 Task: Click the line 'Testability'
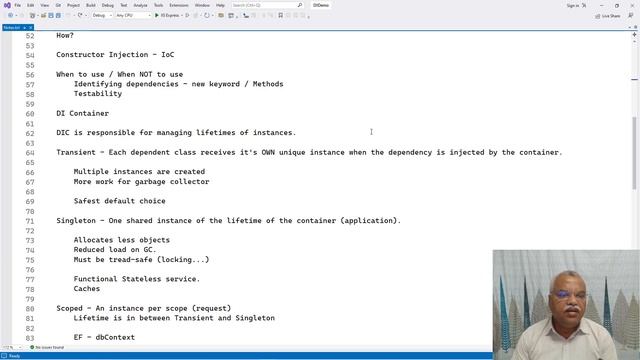(x=98, y=94)
